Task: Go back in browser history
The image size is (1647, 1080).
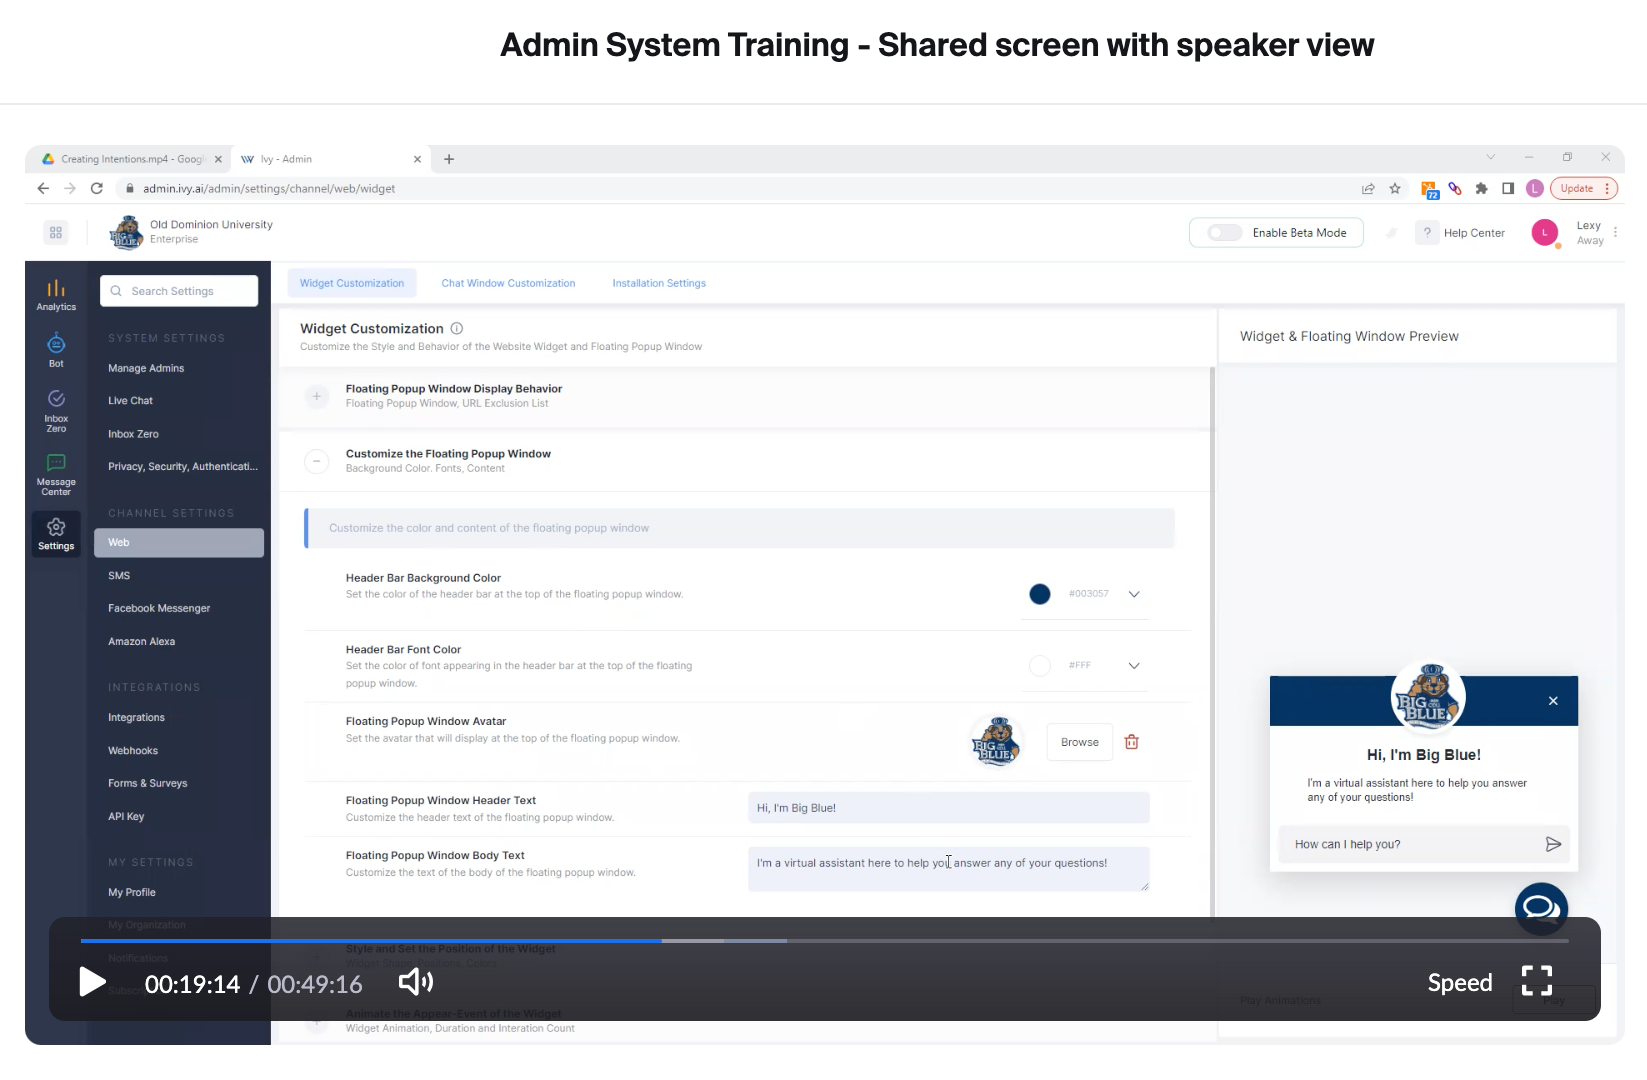Action: tap(43, 188)
